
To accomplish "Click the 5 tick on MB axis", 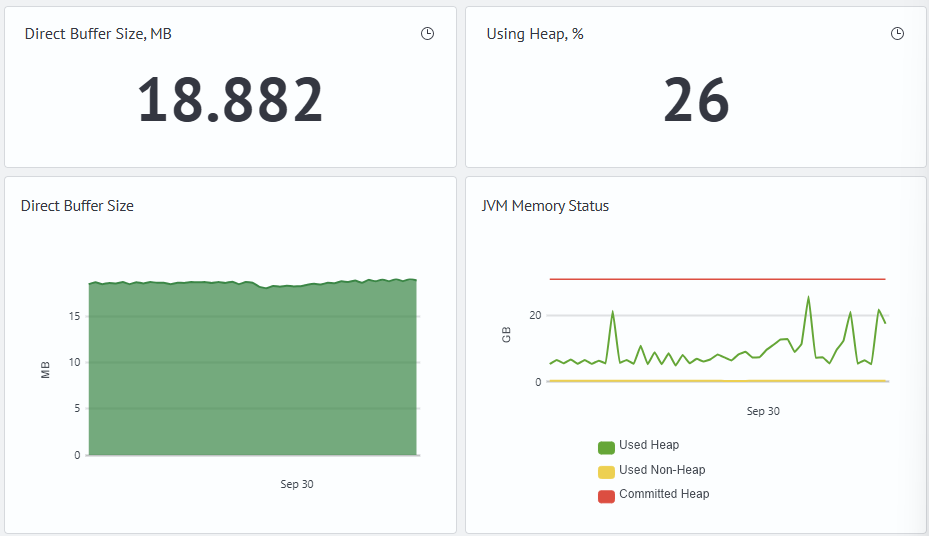I will coord(77,409).
